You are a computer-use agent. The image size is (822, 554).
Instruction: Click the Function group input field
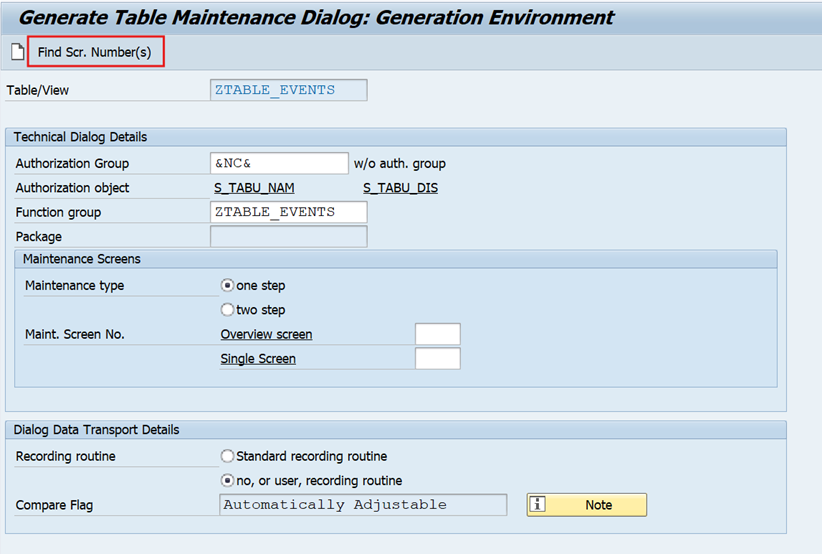[x=288, y=212]
